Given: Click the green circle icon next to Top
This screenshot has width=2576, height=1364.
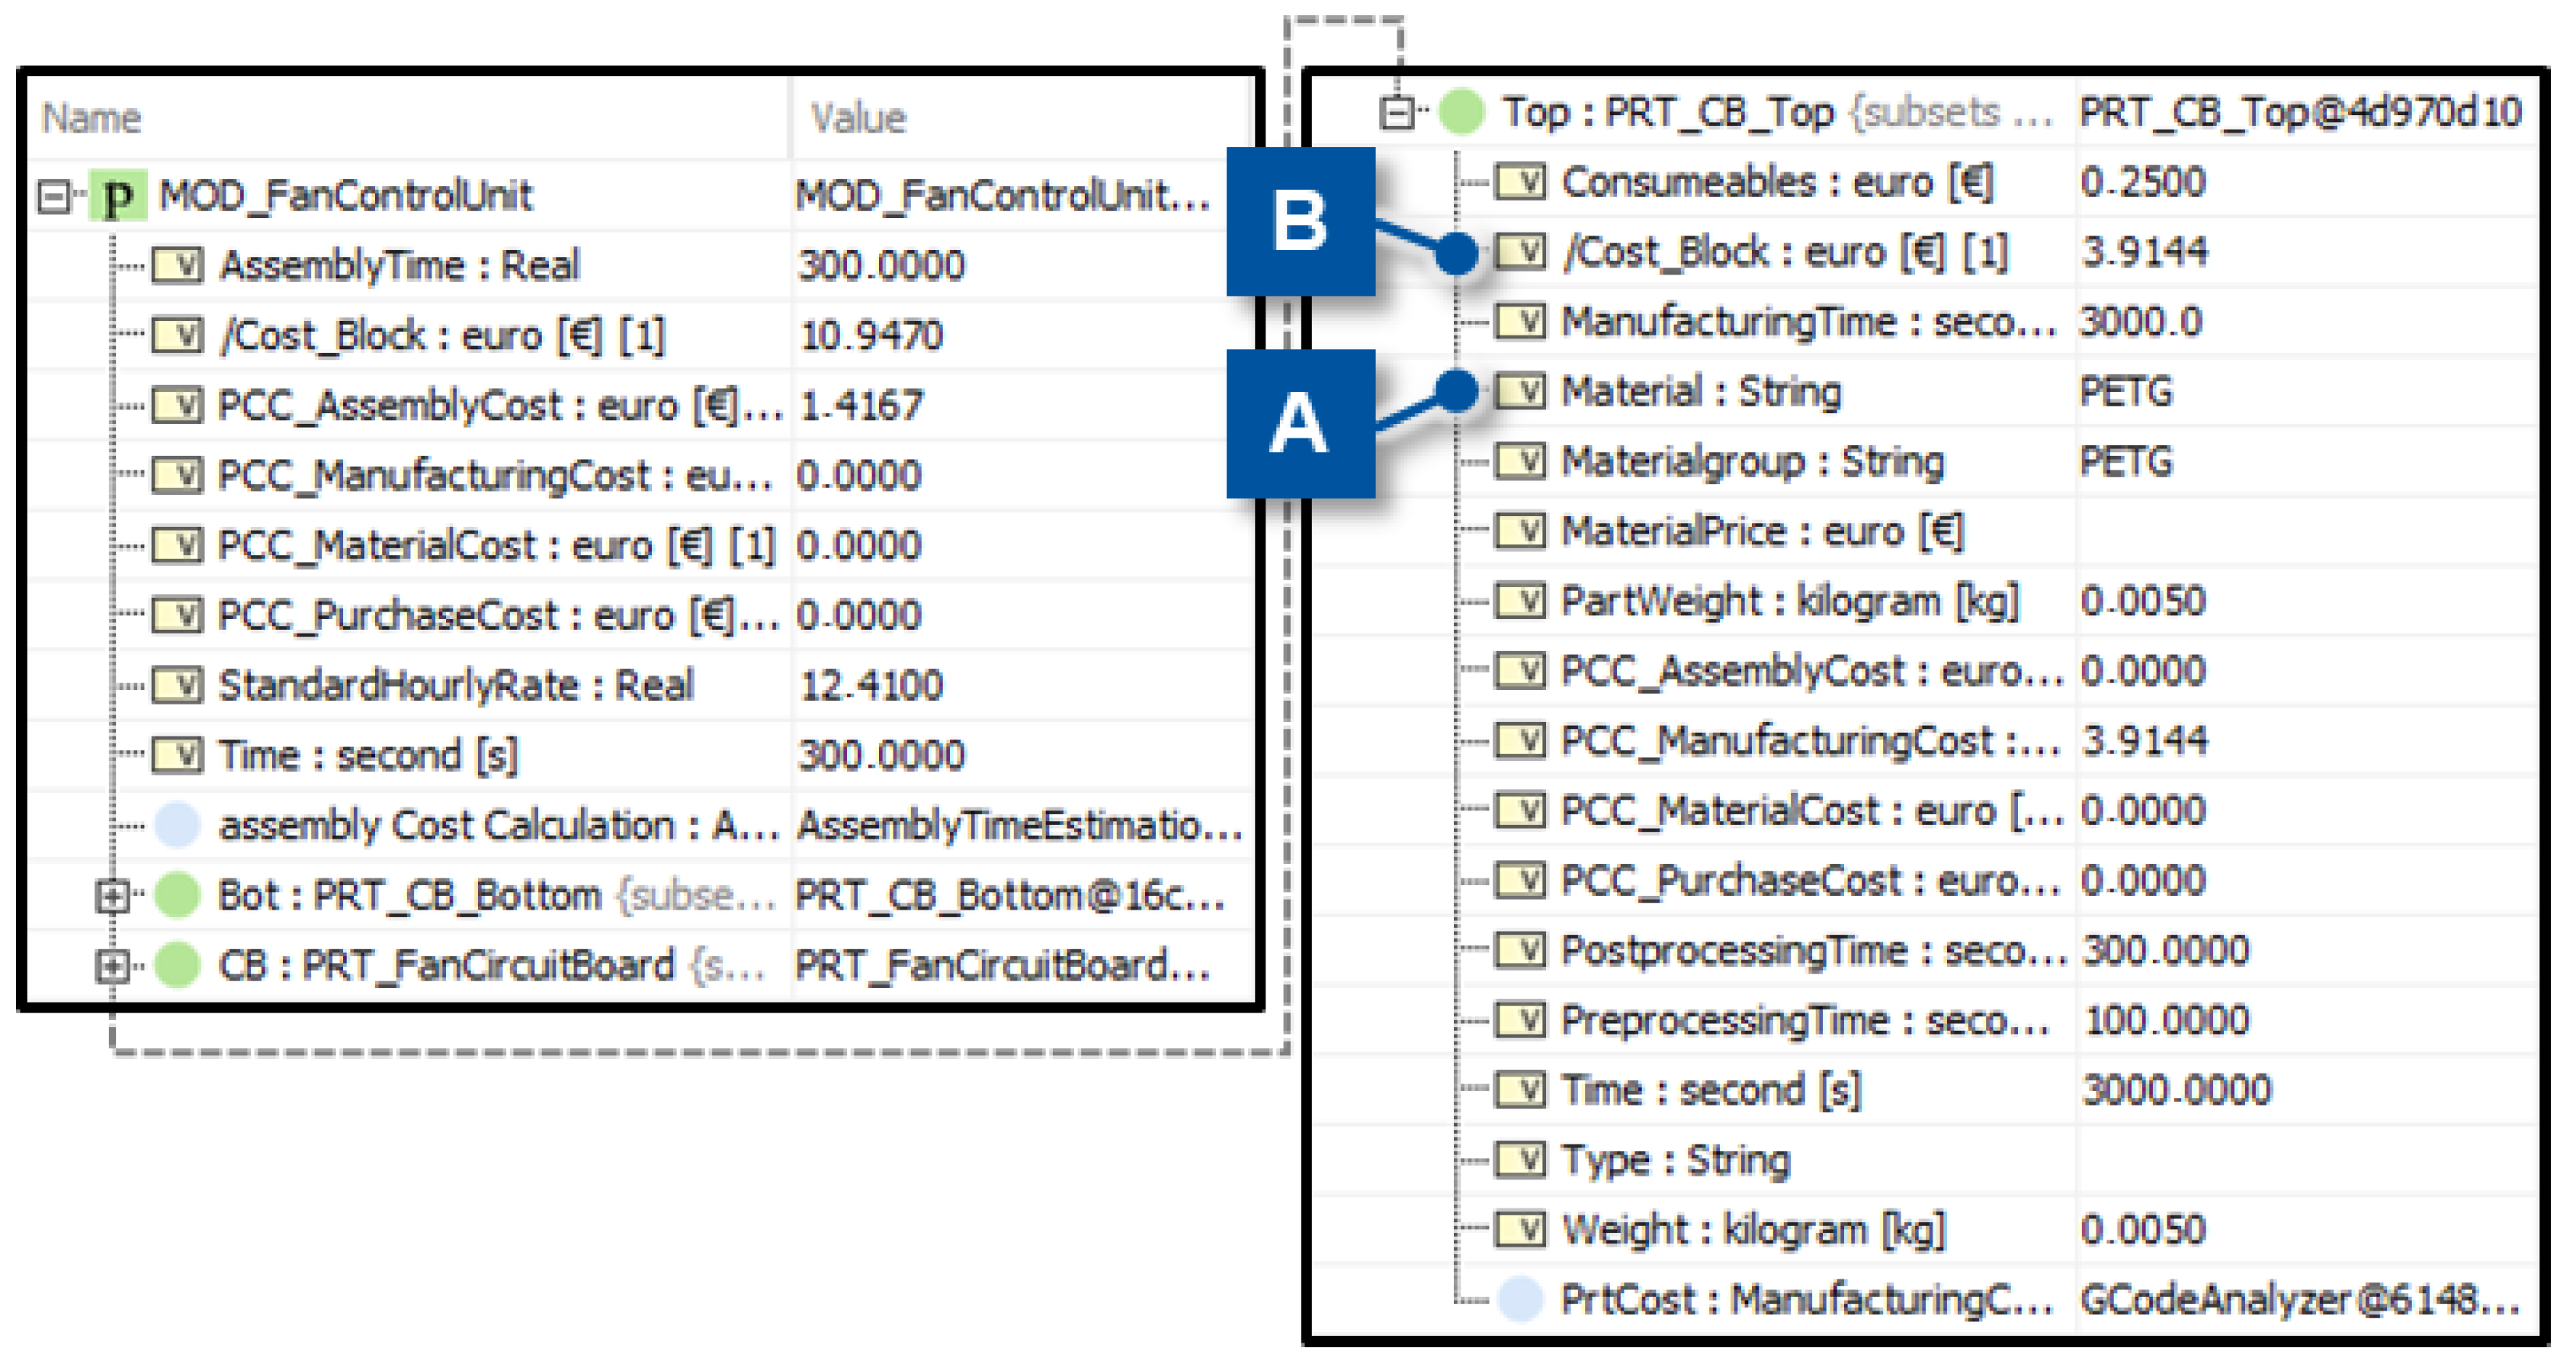Looking at the screenshot, I should pyautogui.click(x=1461, y=111).
